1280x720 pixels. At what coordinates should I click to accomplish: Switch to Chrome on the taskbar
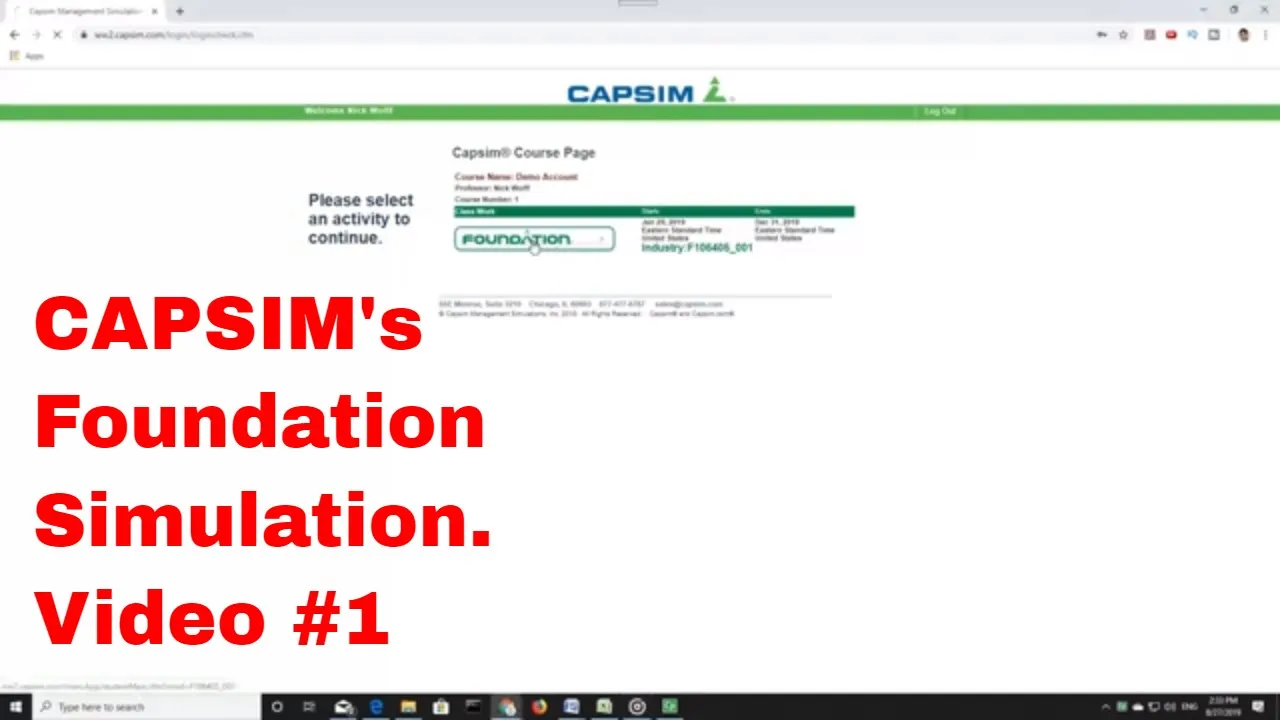[506, 707]
